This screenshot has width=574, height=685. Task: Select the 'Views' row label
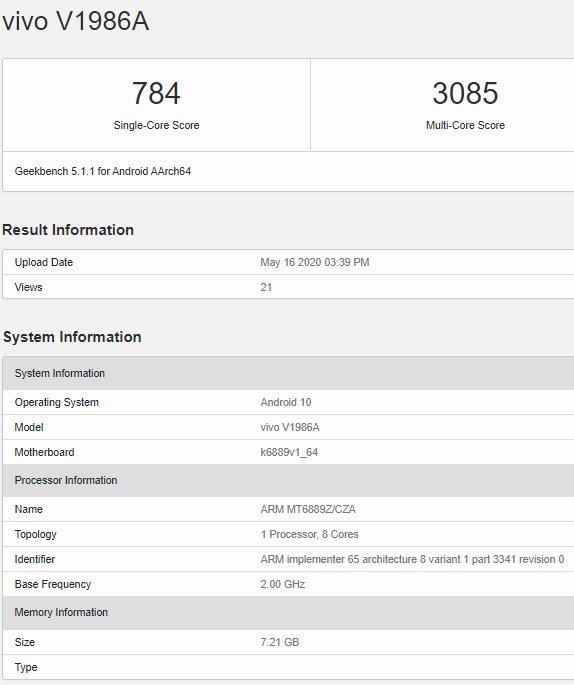coord(28,287)
